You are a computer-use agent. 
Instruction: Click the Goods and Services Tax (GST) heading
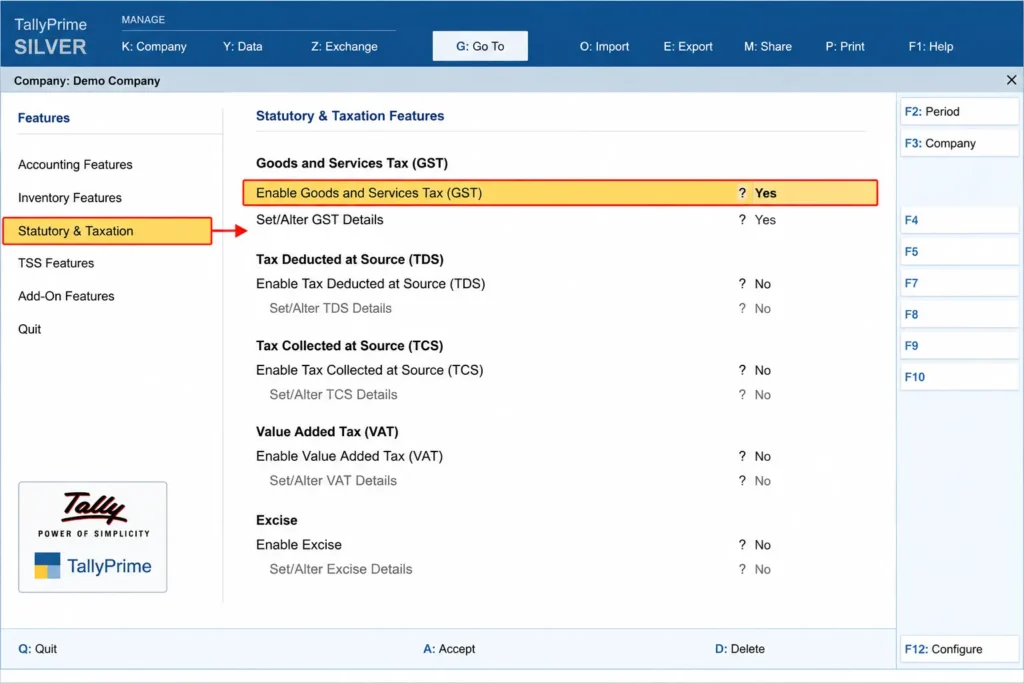pyautogui.click(x=352, y=163)
